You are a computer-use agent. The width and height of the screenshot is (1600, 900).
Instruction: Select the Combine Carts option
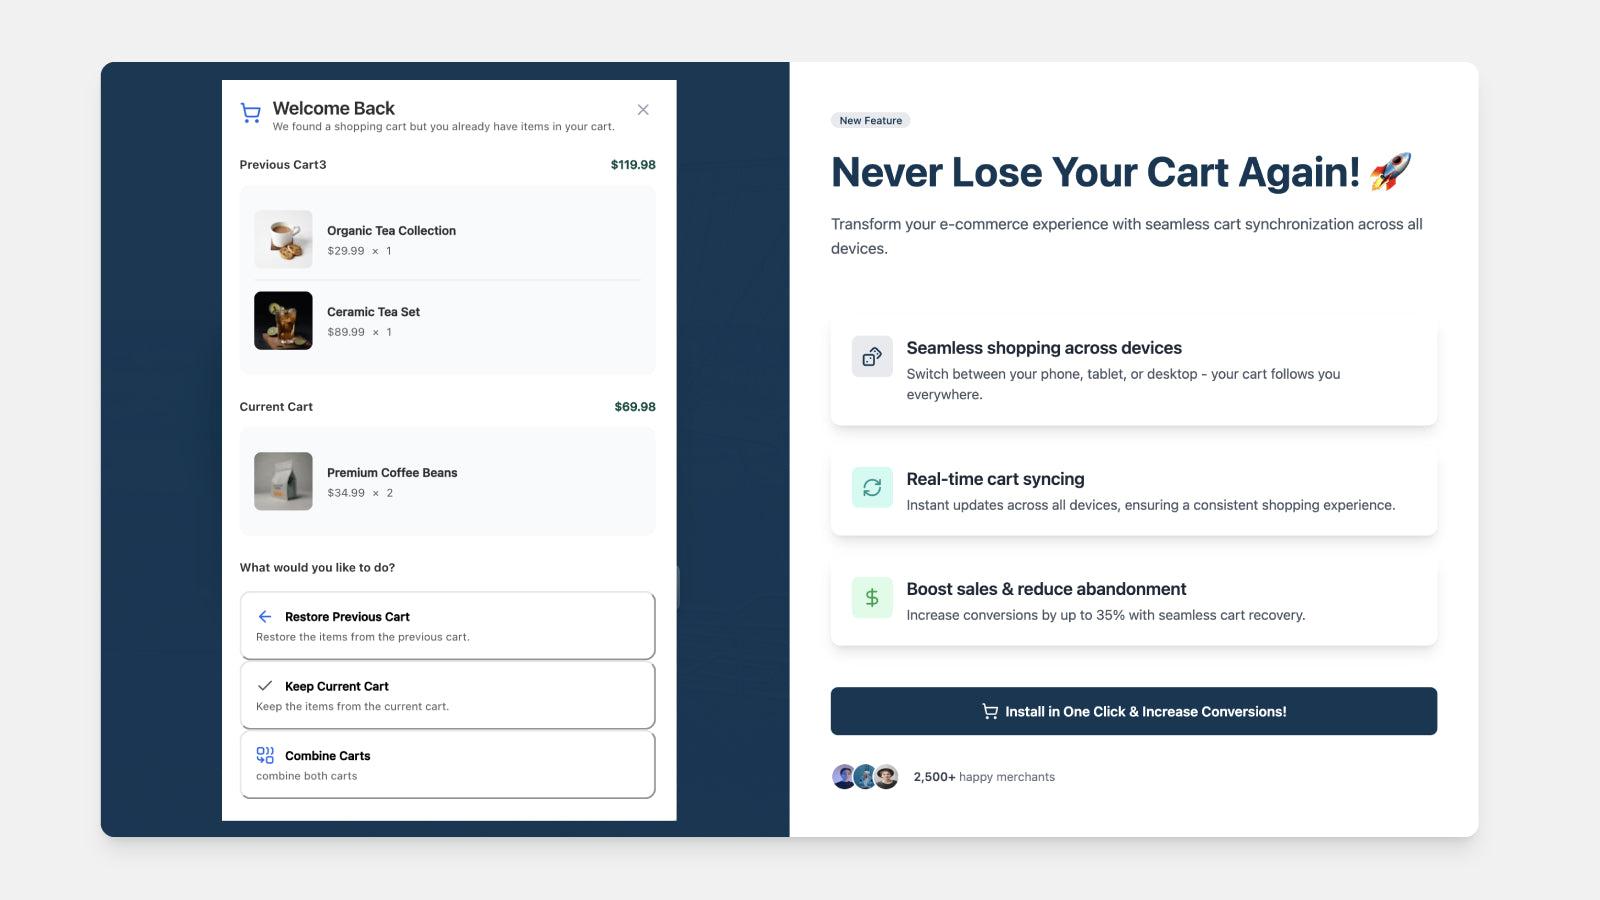[446, 764]
